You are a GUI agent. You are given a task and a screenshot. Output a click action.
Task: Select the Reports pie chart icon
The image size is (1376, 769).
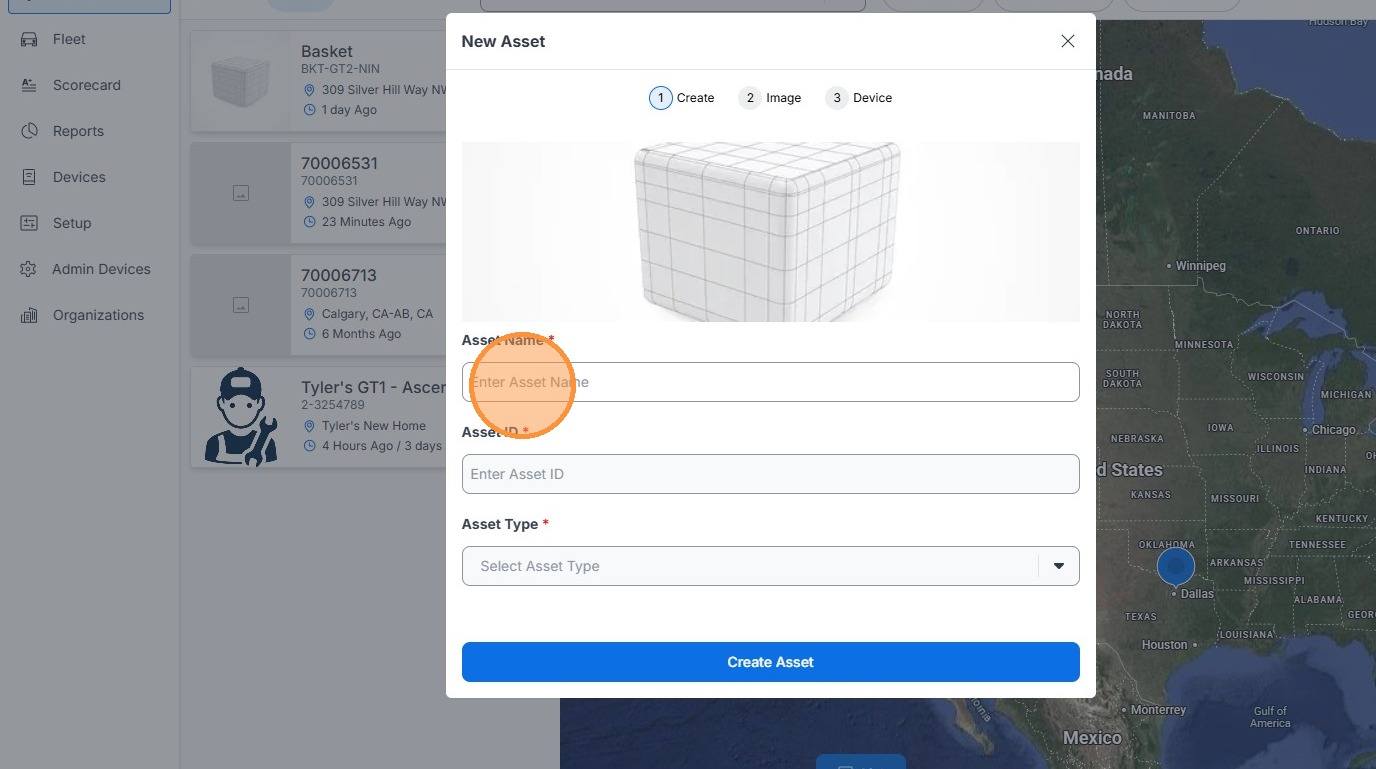tap(29, 131)
